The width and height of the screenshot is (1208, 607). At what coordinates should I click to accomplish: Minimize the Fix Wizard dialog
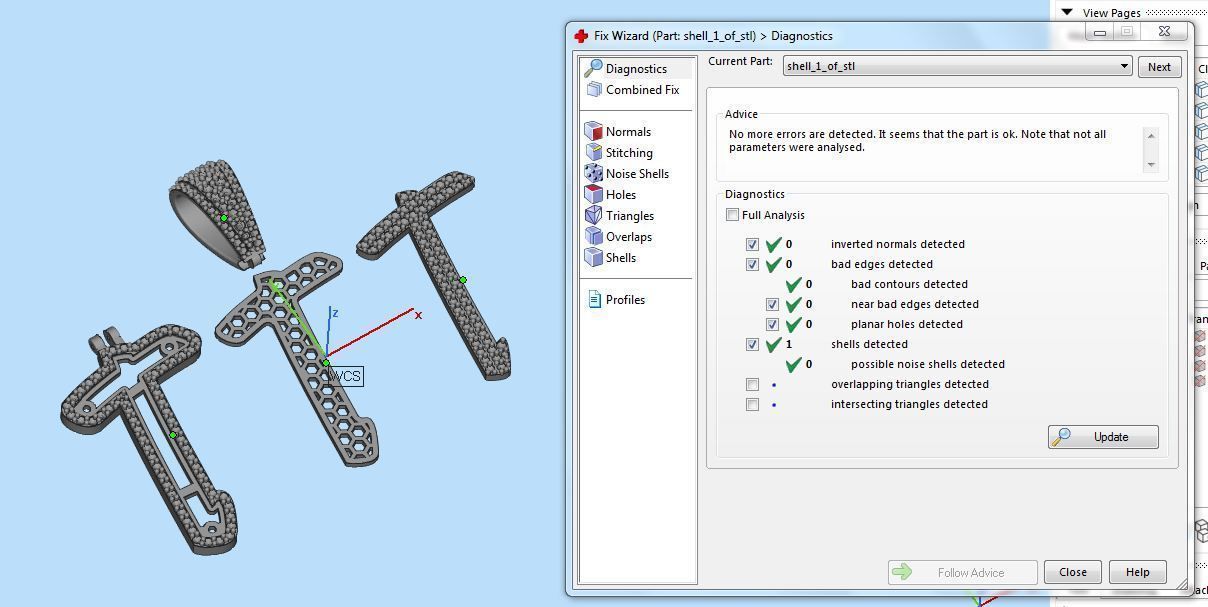[x=1100, y=32]
